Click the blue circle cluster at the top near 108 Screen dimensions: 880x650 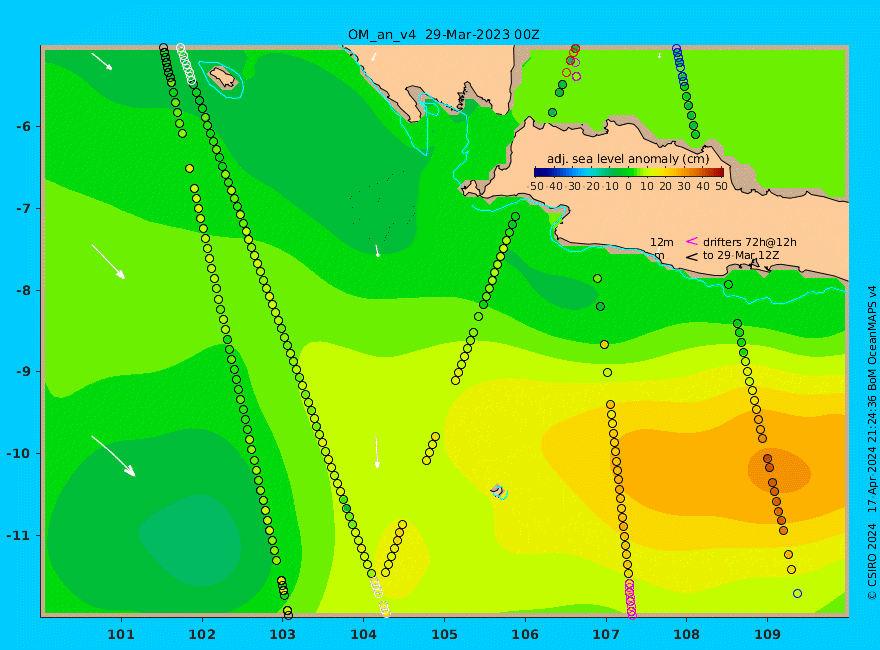[680, 65]
